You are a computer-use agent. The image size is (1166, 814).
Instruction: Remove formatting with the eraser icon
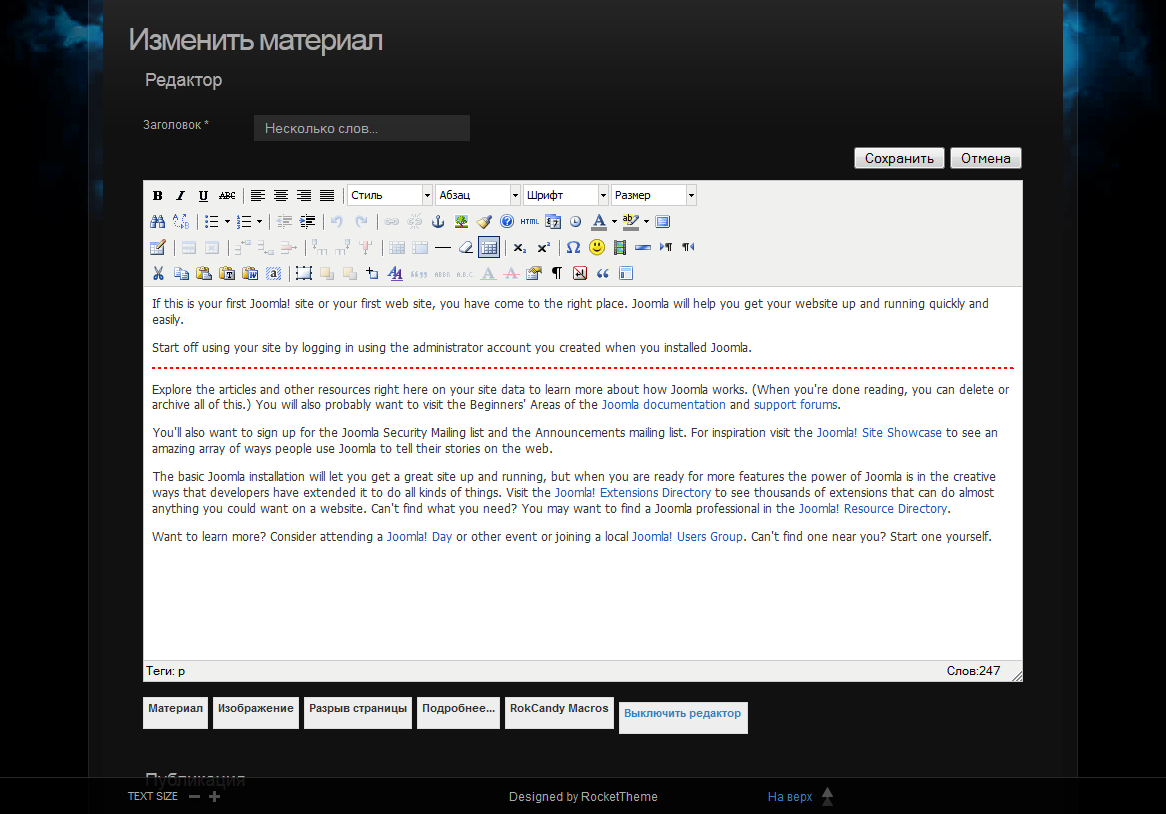pos(466,248)
